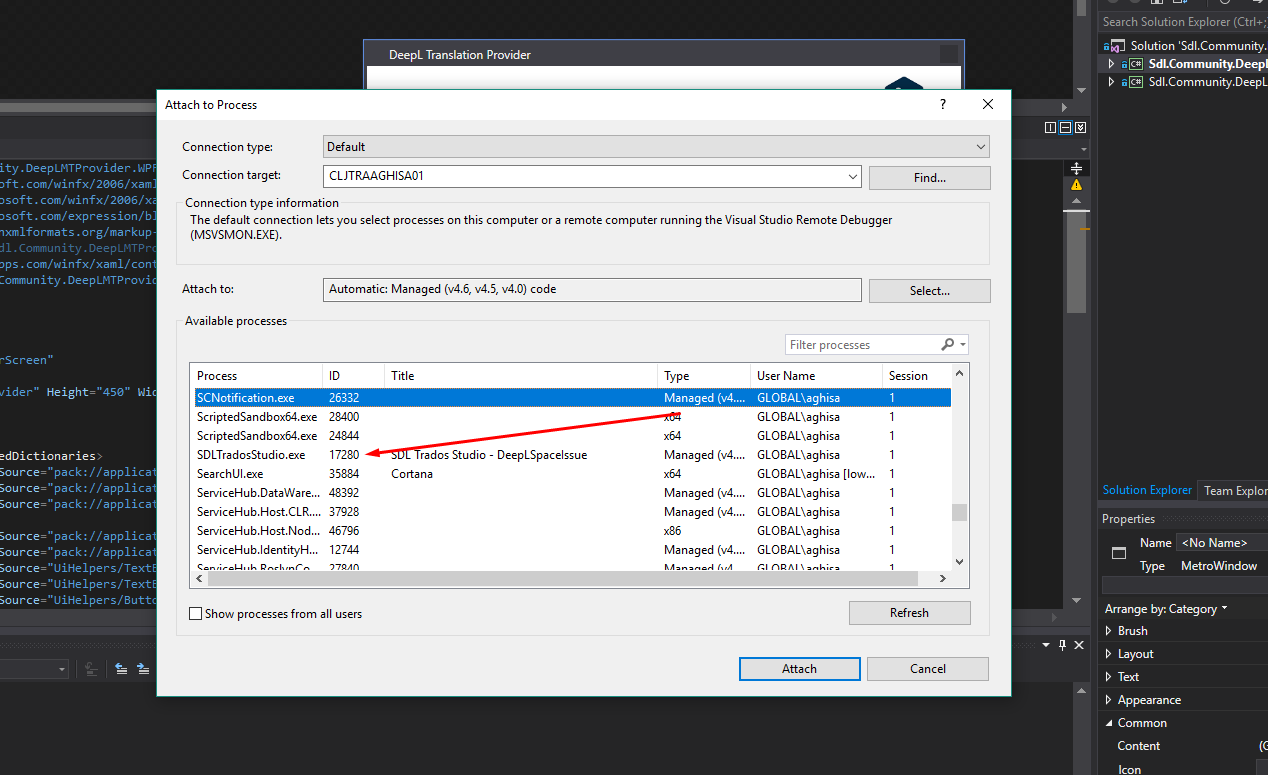Sort by the User Name column header
The height and width of the screenshot is (775, 1268).
[x=817, y=376]
